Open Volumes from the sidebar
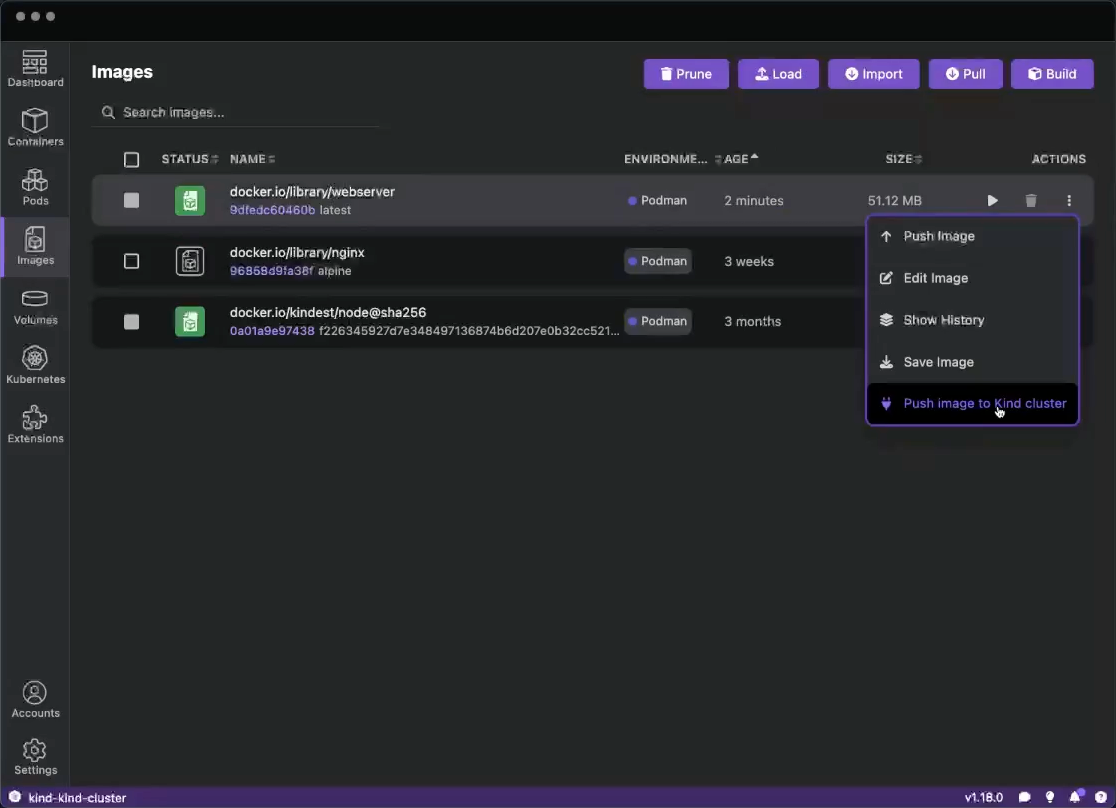Screen dimensions: 1116x808 point(35,306)
